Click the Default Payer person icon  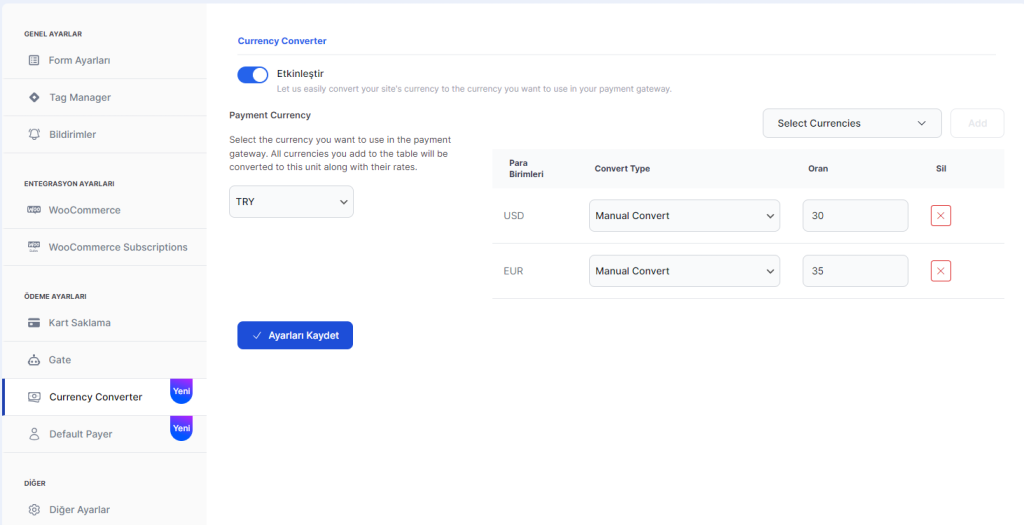tap(34, 434)
